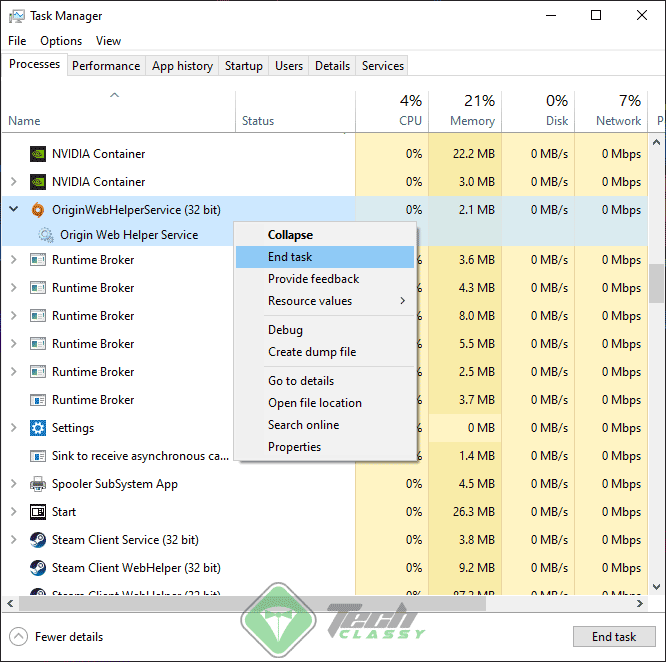This screenshot has height=662, width=666.
Task: Select Collapse in the context menu
Action: pos(325,235)
